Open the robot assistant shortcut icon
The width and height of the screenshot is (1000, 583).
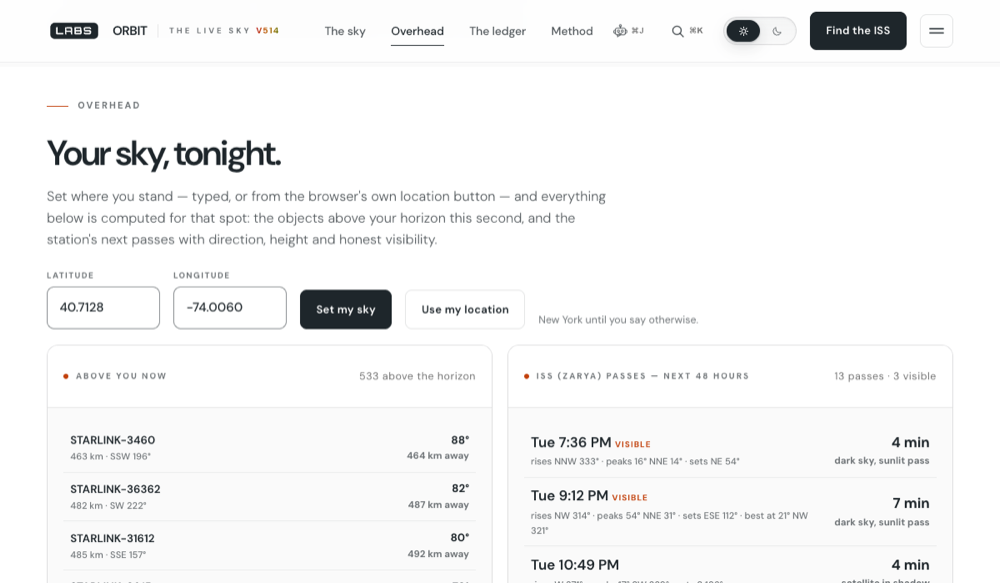click(x=620, y=31)
